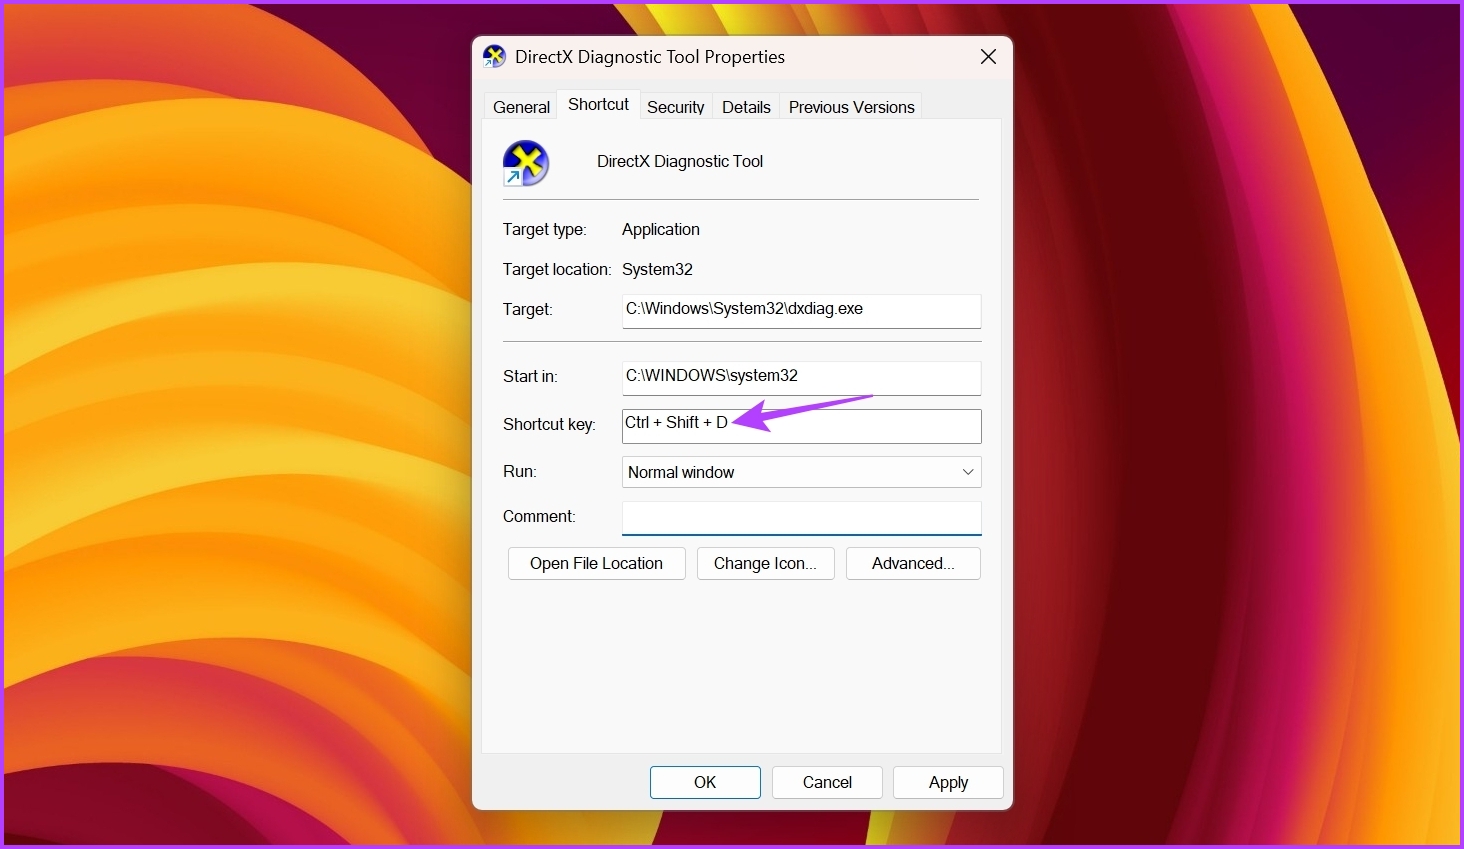Open the Details tab
1464x849 pixels.
point(745,106)
